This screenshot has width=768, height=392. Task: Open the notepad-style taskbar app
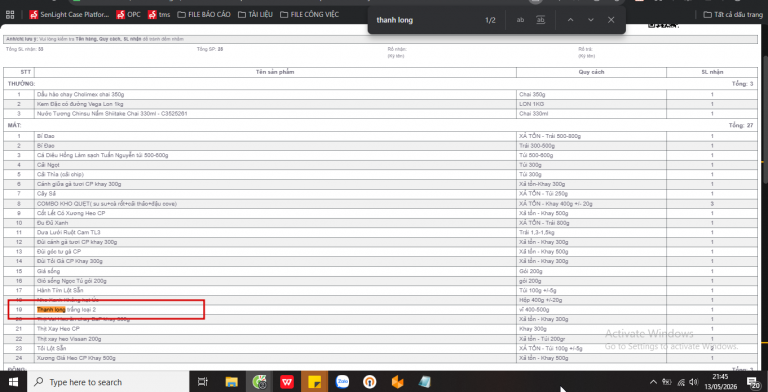(x=425, y=382)
